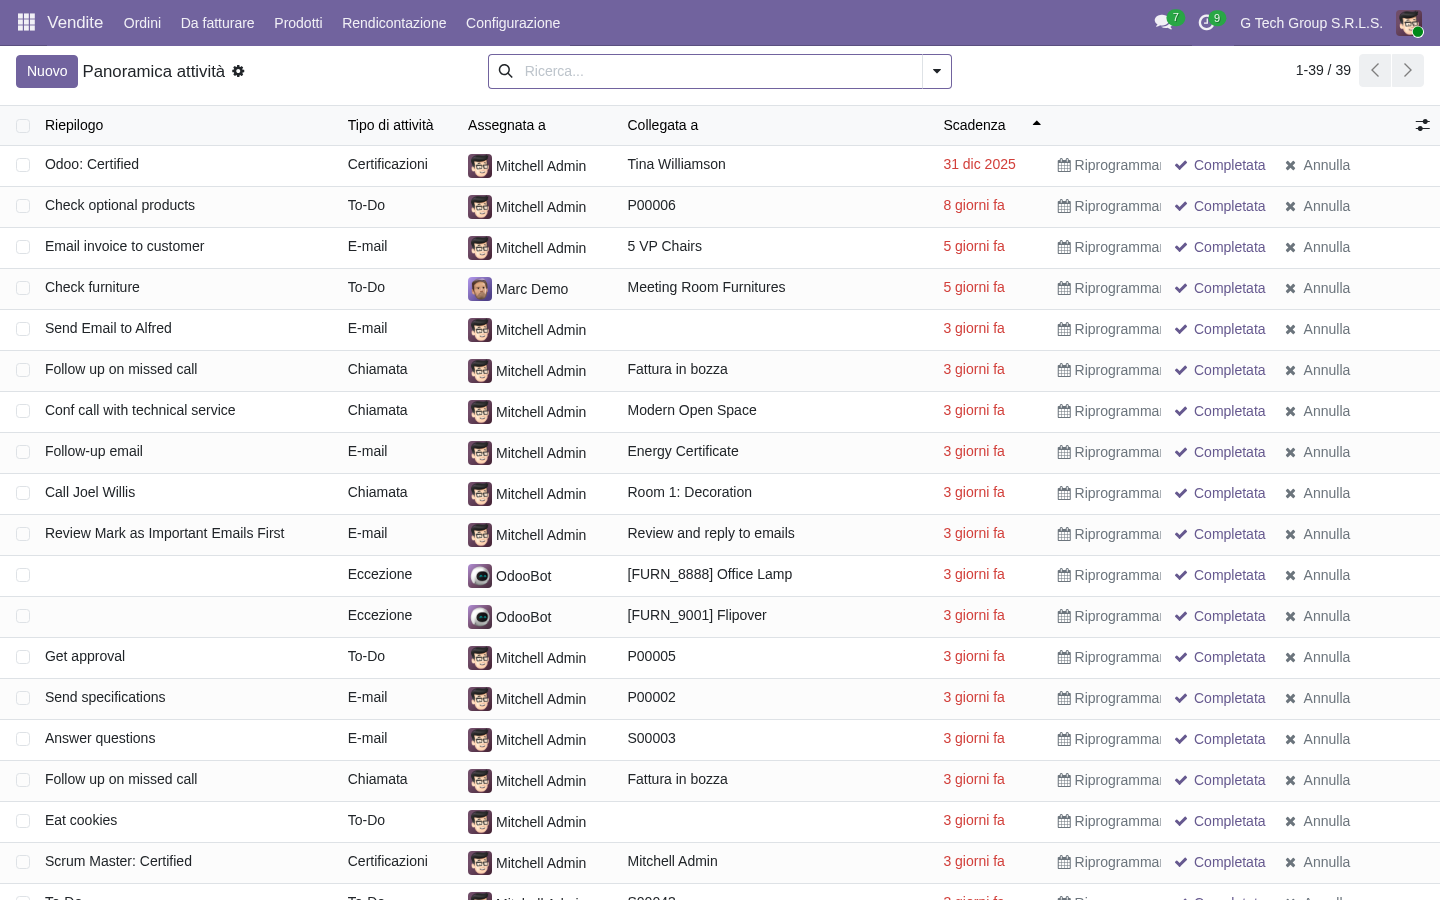Cancel the Eat cookies activity
The width and height of the screenshot is (1440, 900).
[x=1317, y=821]
